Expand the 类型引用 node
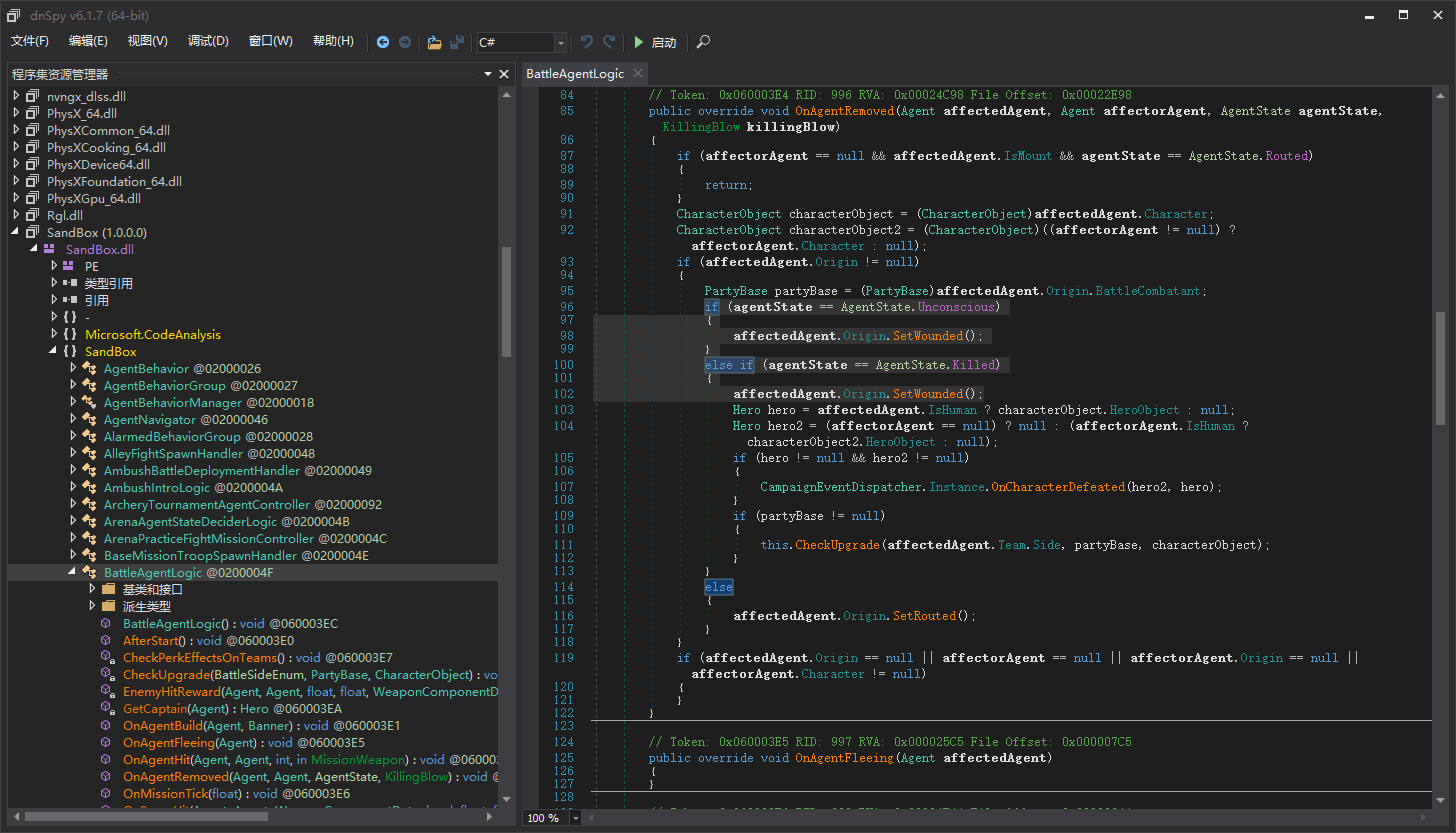1456x833 pixels. coord(54,283)
